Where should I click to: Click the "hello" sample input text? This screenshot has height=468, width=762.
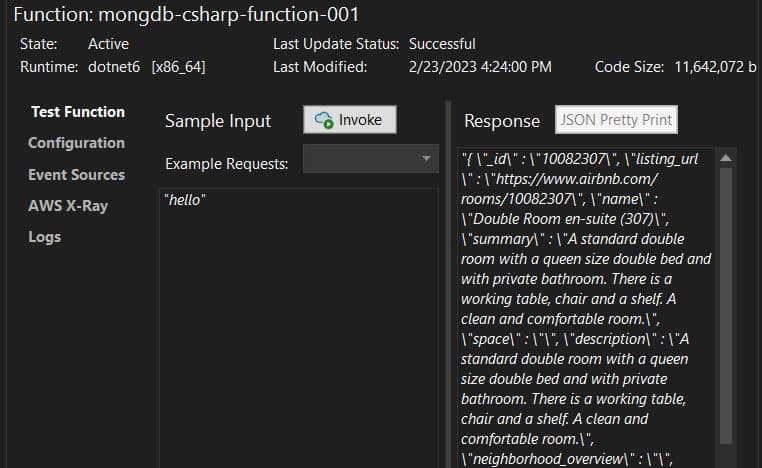(185, 200)
